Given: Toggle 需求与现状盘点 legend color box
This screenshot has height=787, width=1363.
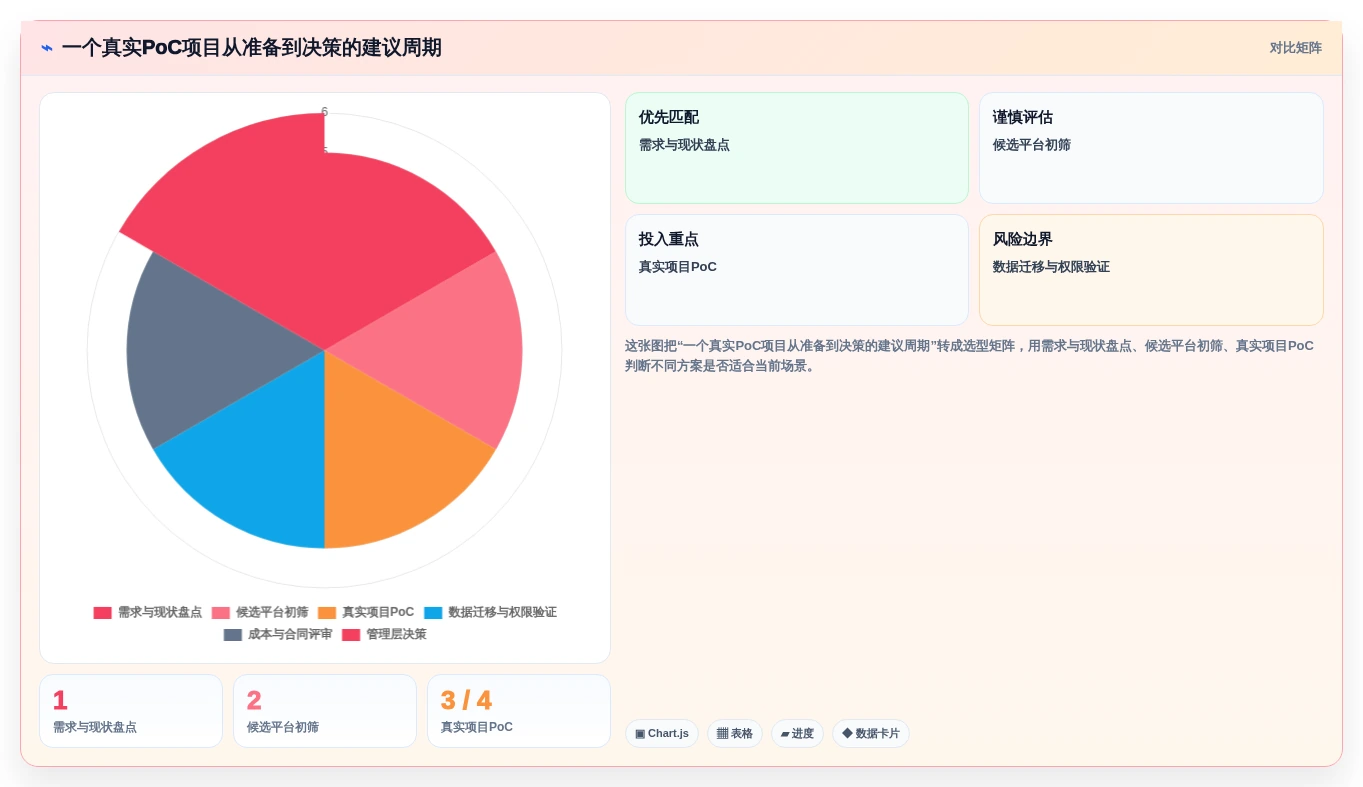Looking at the screenshot, I should (x=103, y=613).
